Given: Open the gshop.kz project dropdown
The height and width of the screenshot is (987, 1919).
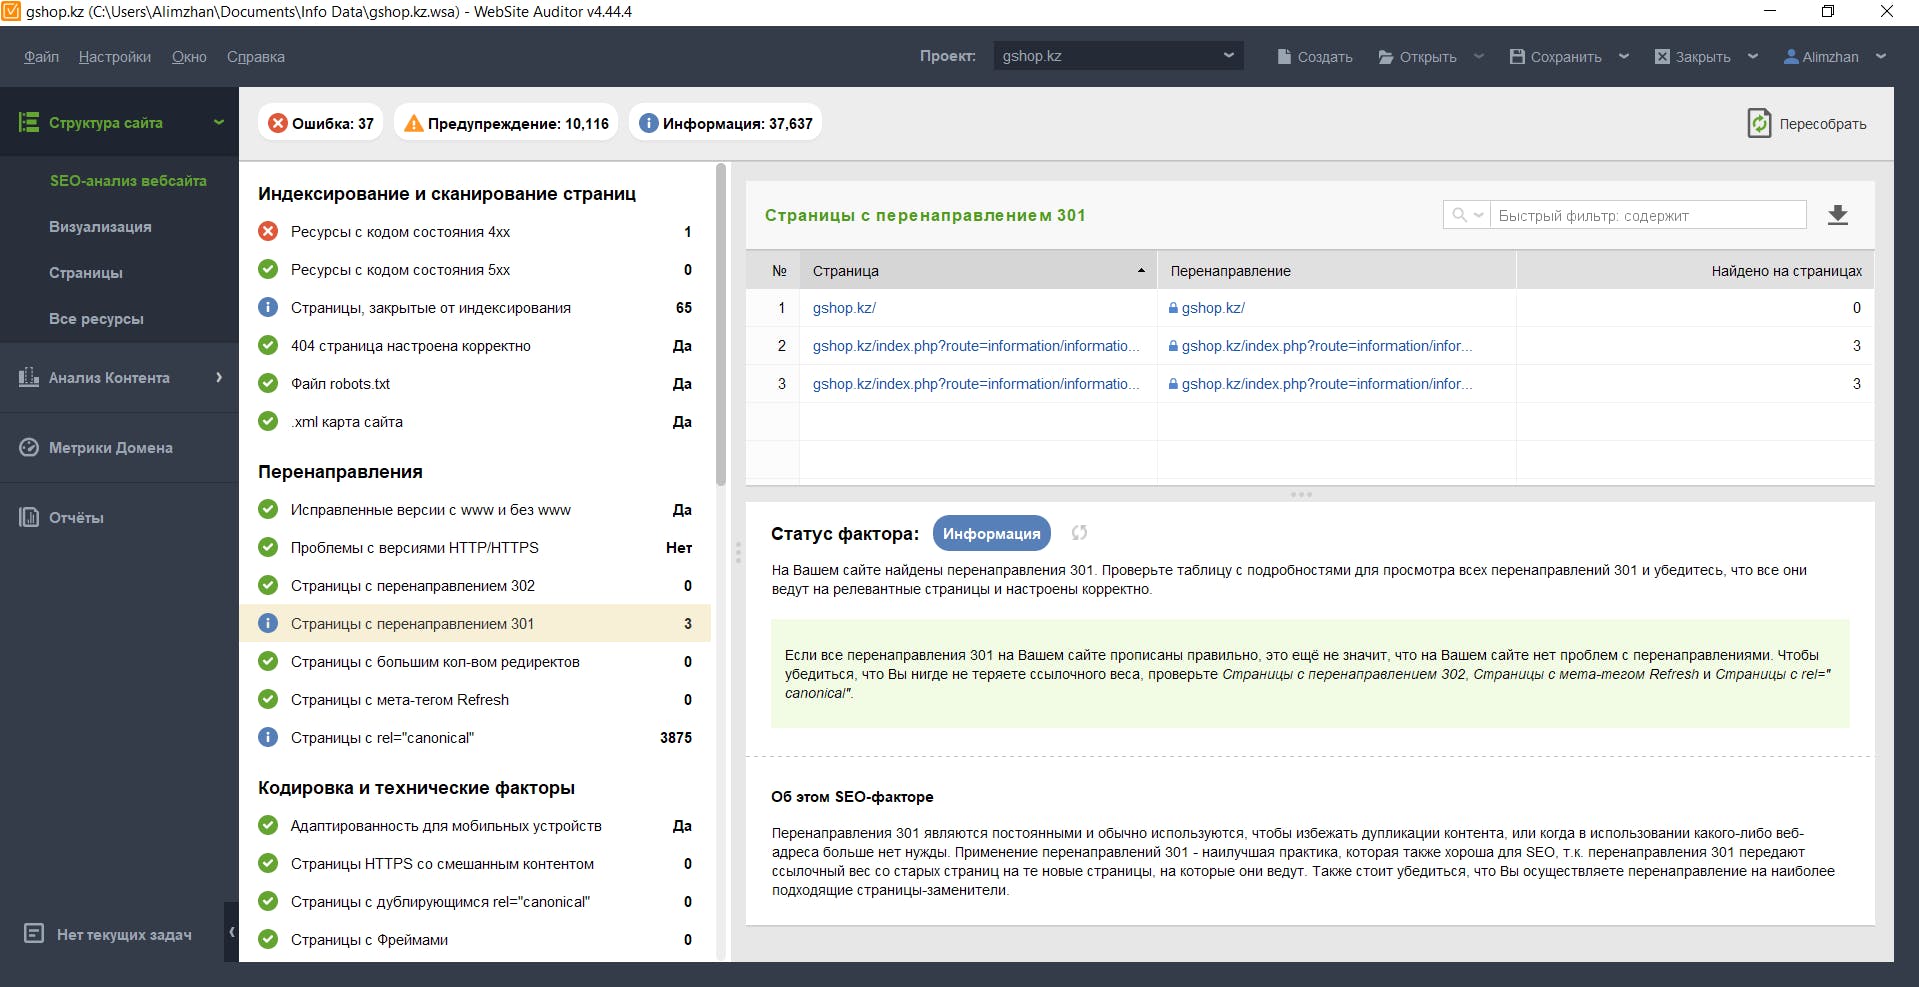Looking at the screenshot, I should pyautogui.click(x=1119, y=56).
